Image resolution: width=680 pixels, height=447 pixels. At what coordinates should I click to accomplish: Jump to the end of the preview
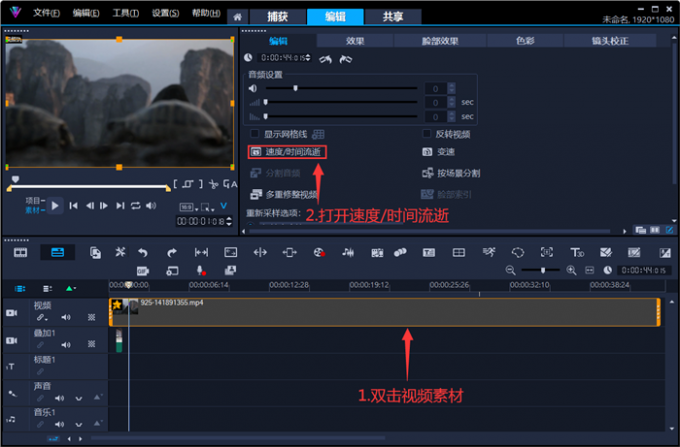120,206
